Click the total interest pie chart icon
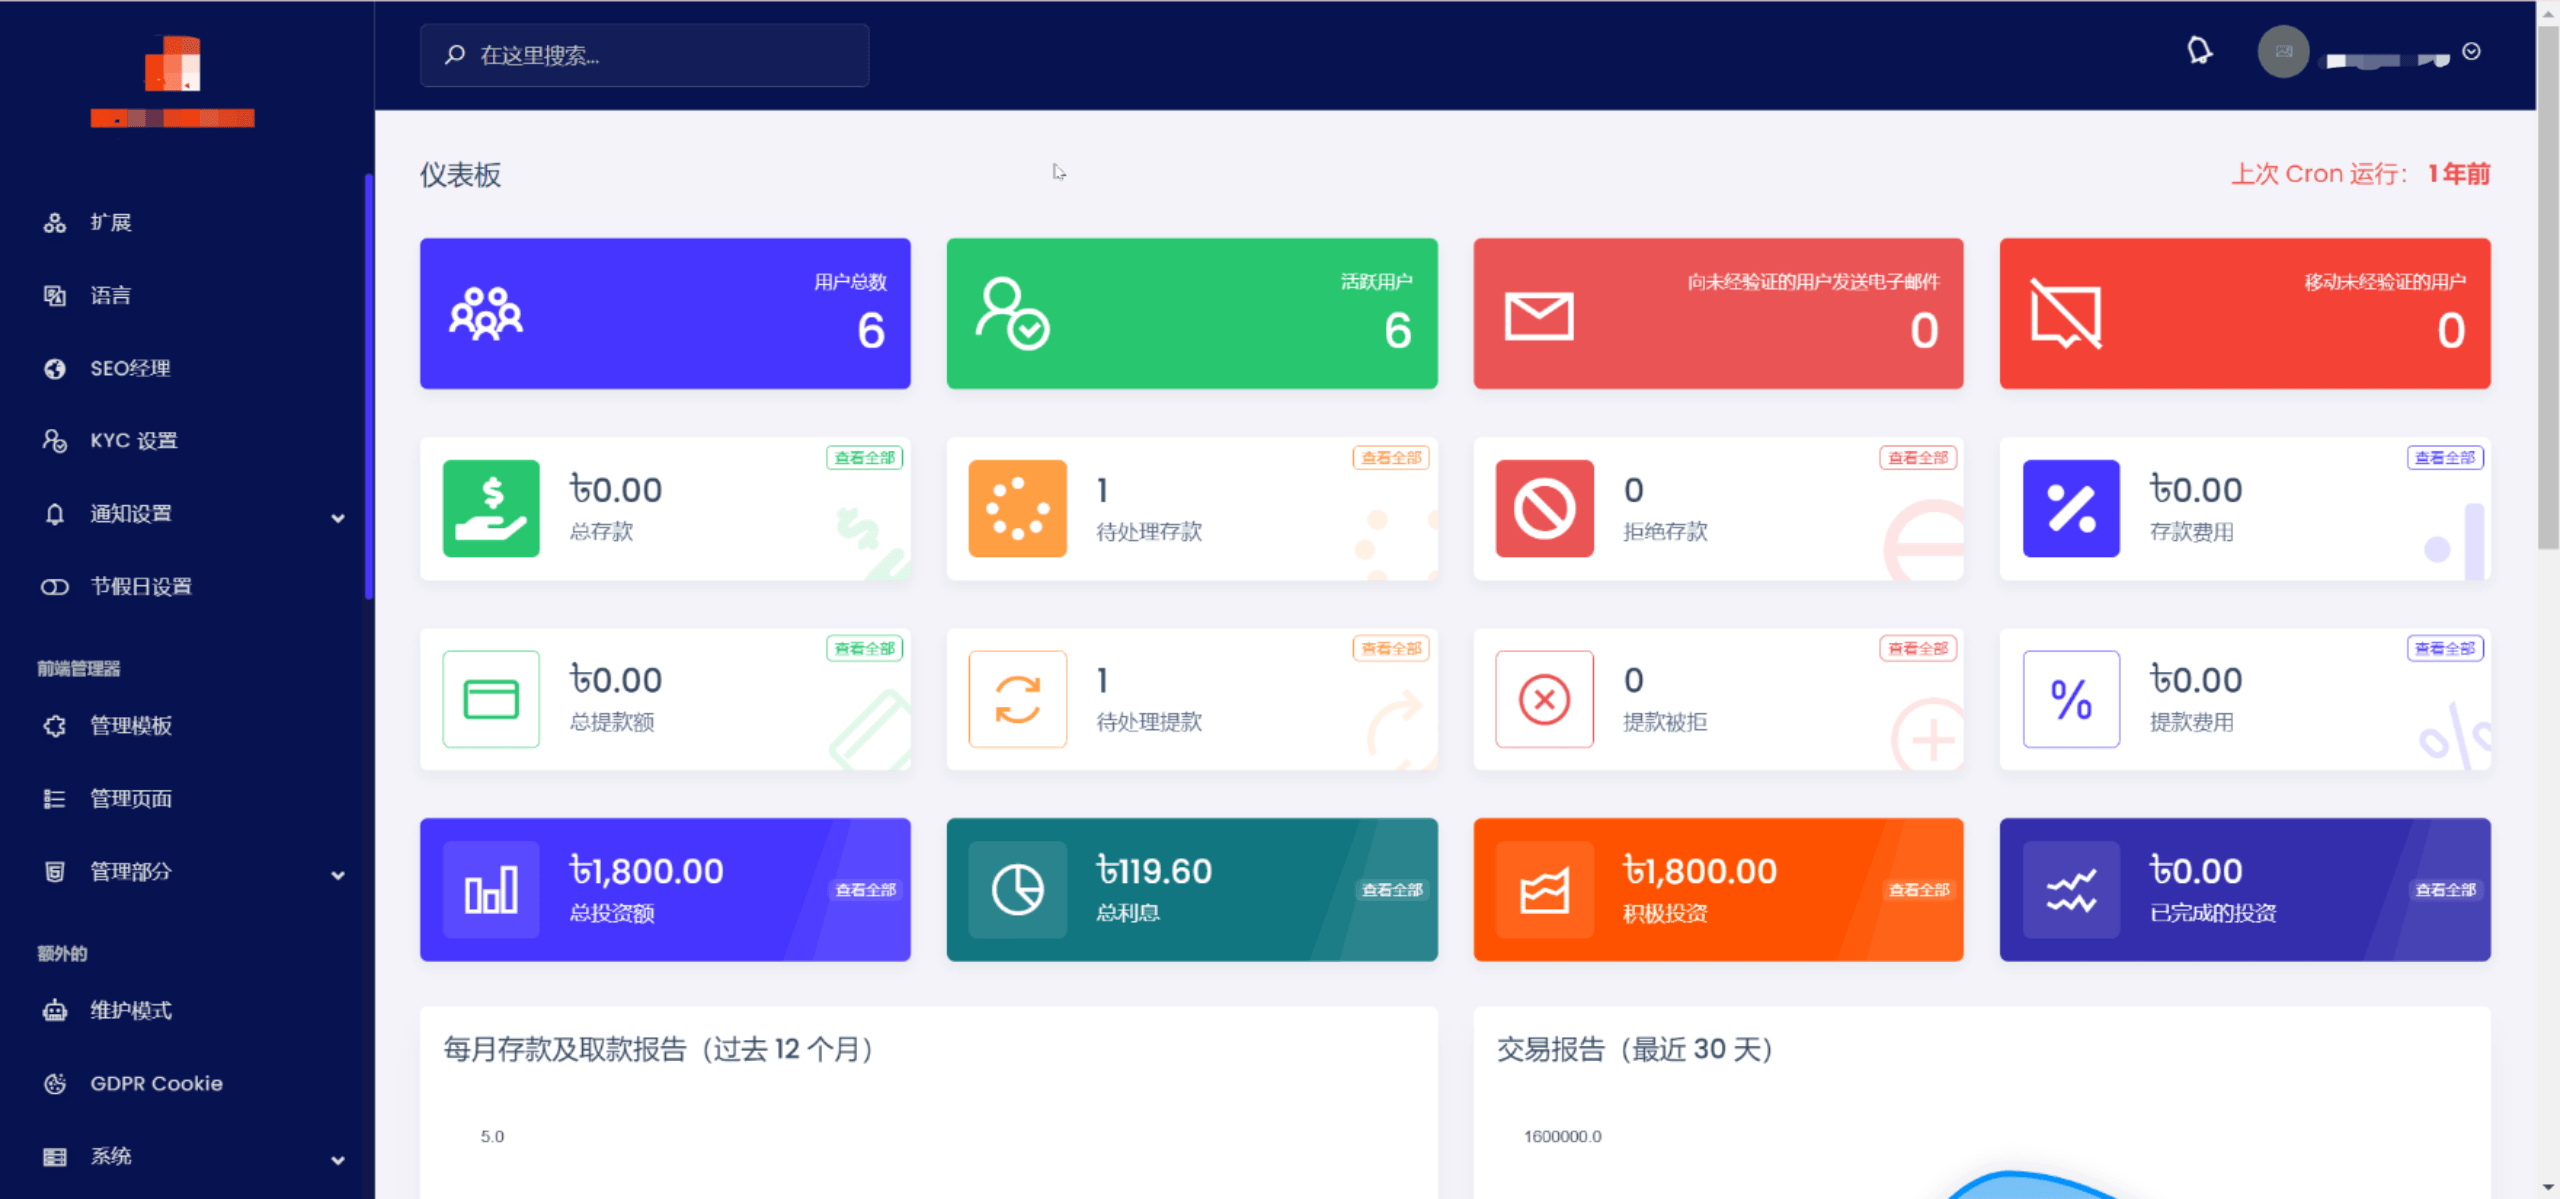This screenshot has width=2560, height=1199. click(1017, 890)
